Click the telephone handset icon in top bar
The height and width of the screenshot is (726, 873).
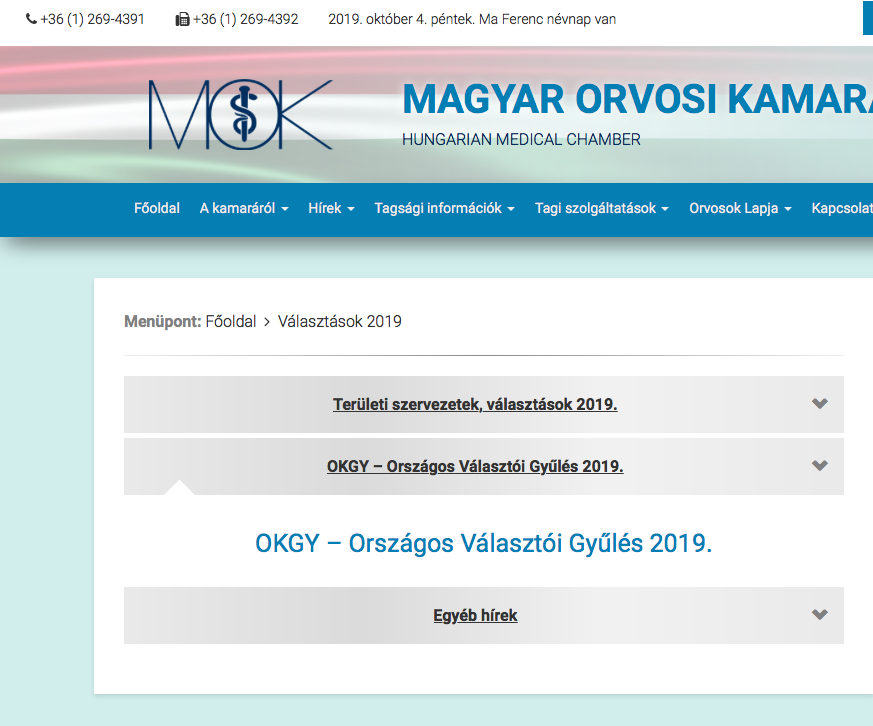(32, 19)
